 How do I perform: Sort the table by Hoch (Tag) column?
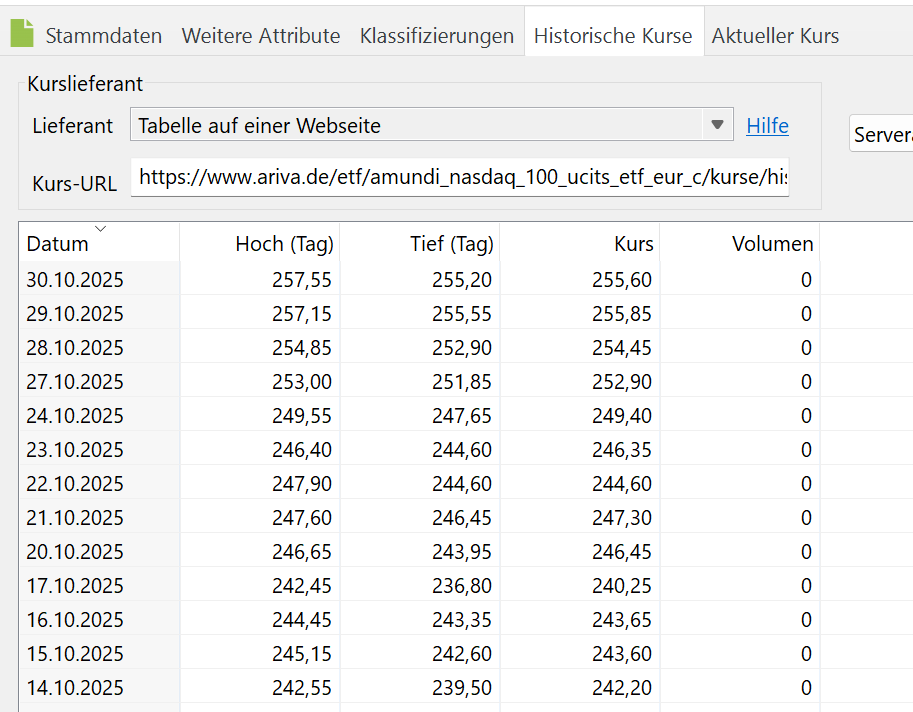(284, 244)
